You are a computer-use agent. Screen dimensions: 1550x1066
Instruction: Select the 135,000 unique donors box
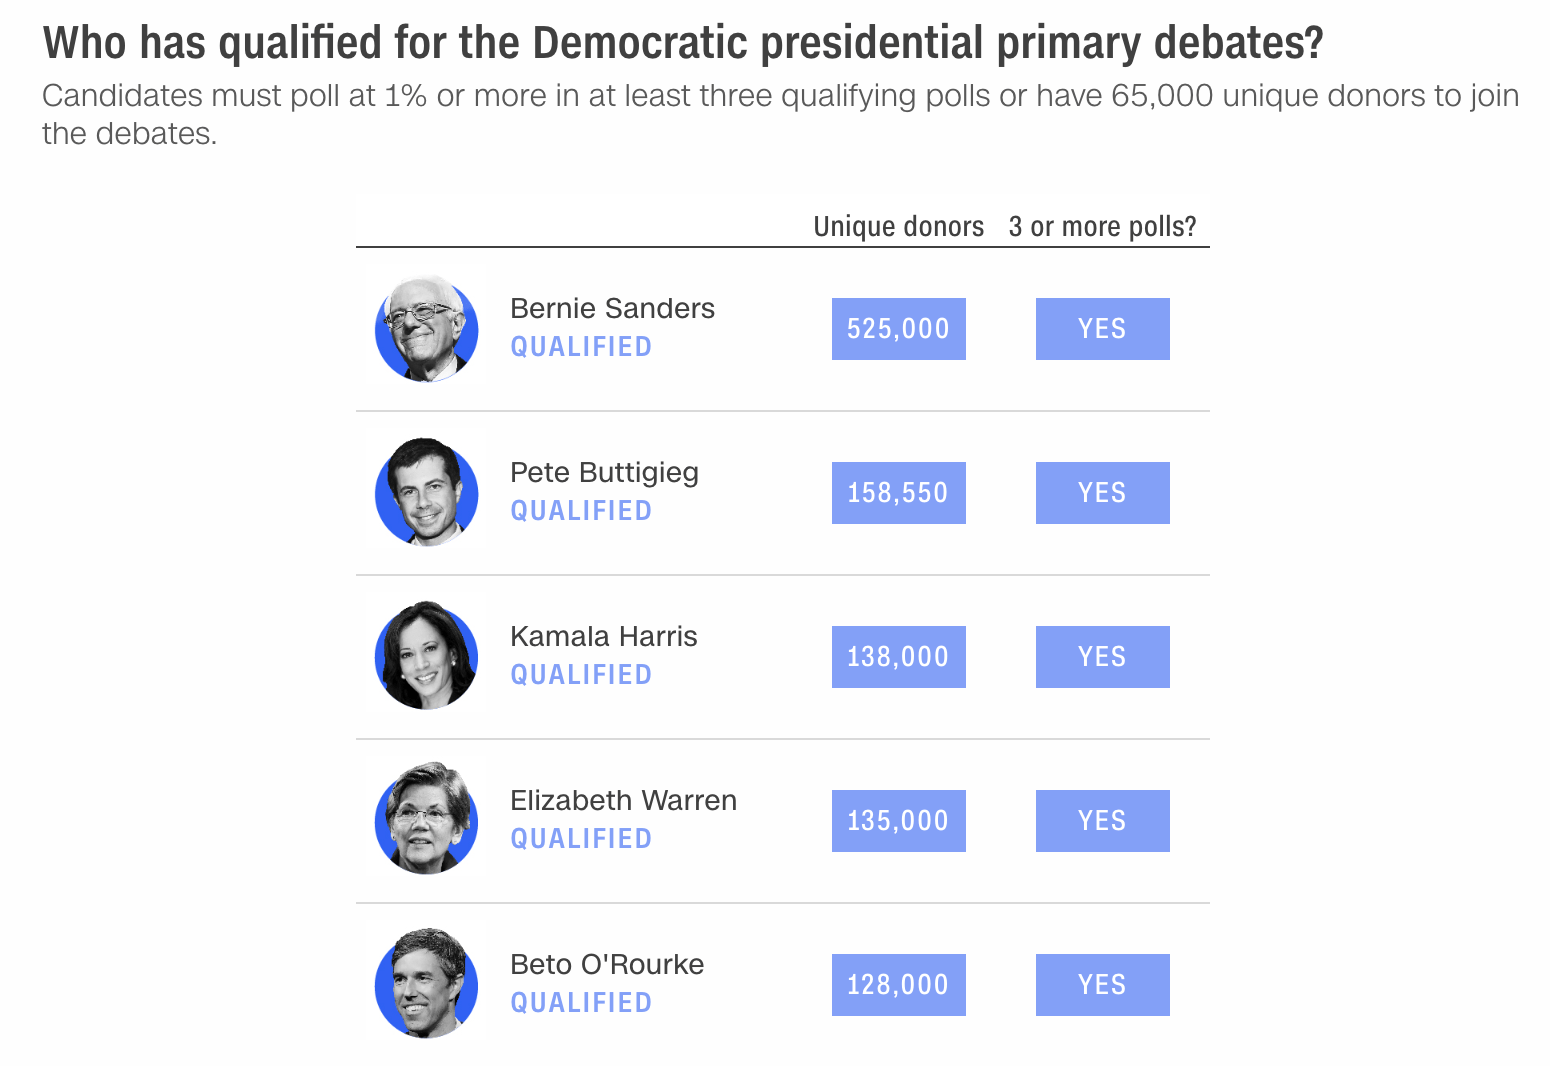pyautogui.click(x=898, y=821)
